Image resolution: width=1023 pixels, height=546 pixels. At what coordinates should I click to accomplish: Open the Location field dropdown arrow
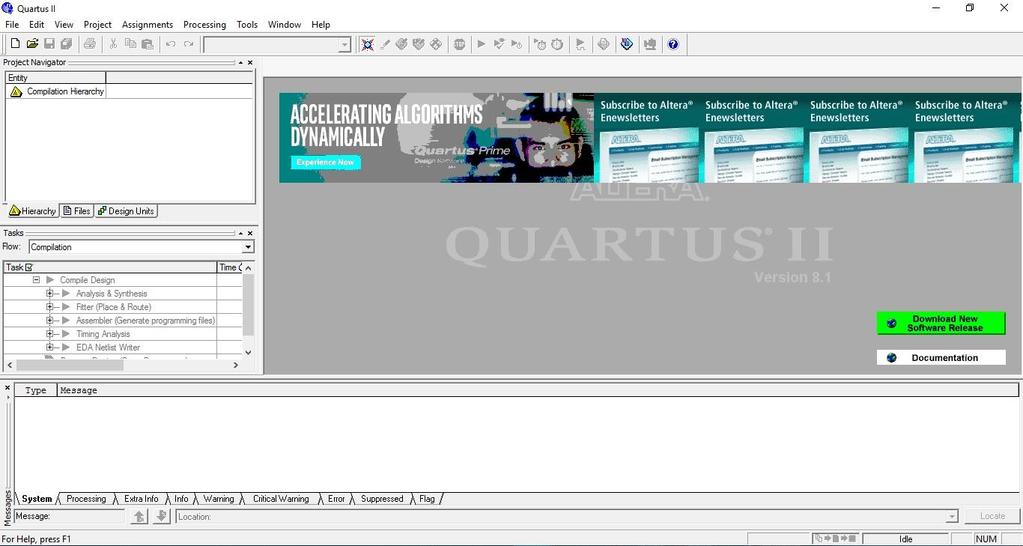(953, 517)
